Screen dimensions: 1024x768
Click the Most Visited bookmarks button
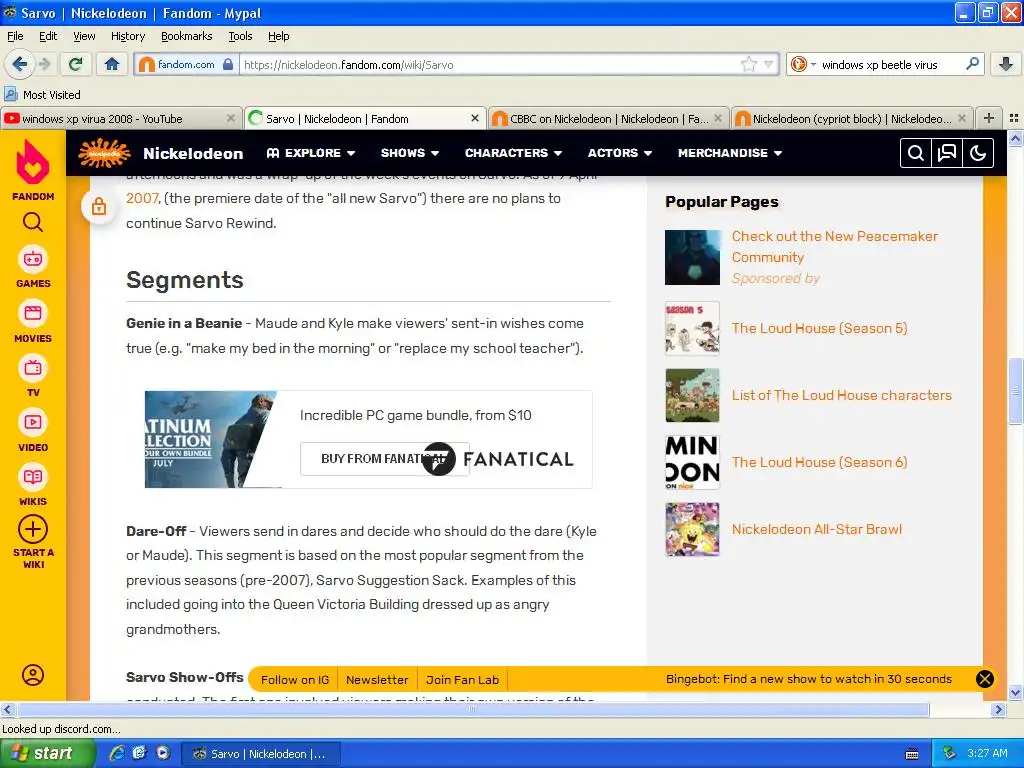[x=42, y=95]
